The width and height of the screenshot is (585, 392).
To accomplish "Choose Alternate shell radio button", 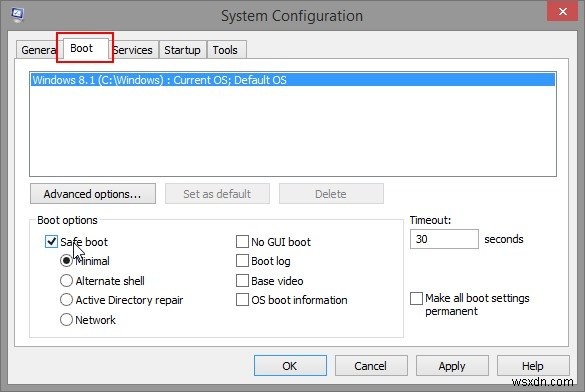I will click(x=66, y=280).
